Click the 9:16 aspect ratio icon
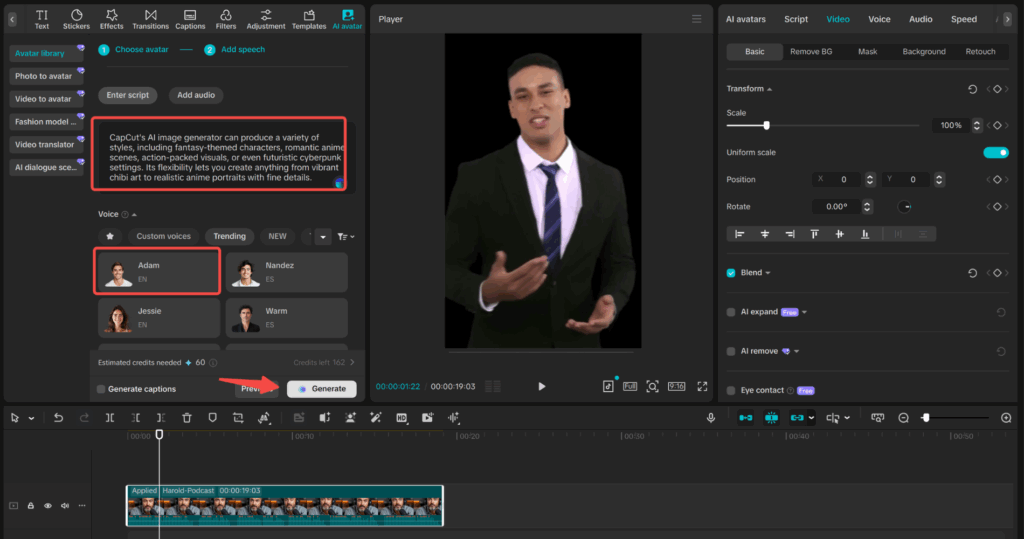This screenshot has width=1024, height=539. [677, 386]
